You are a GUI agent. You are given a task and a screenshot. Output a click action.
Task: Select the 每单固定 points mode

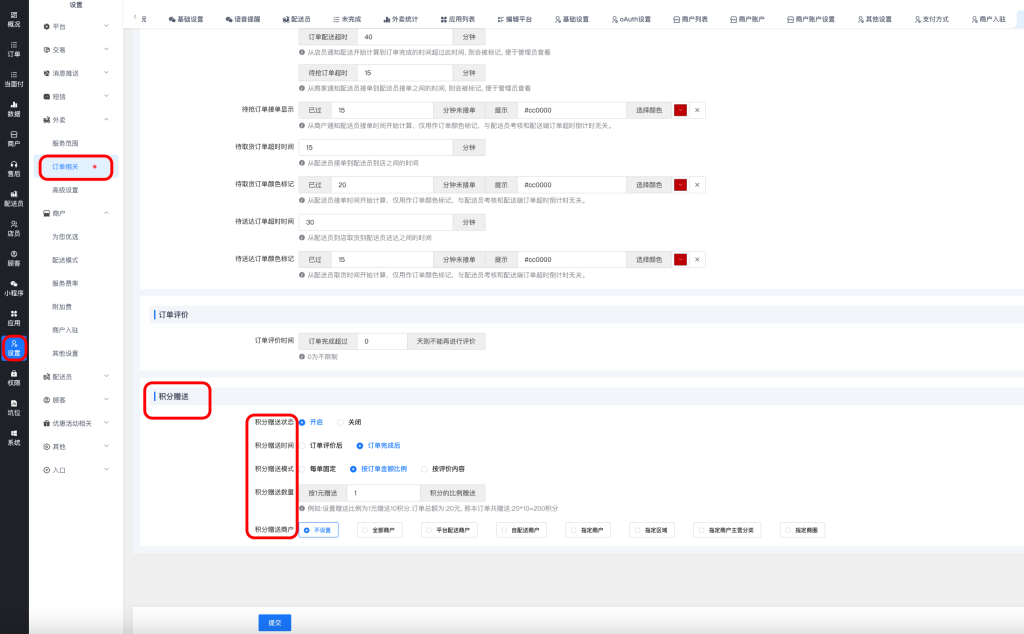(304, 468)
